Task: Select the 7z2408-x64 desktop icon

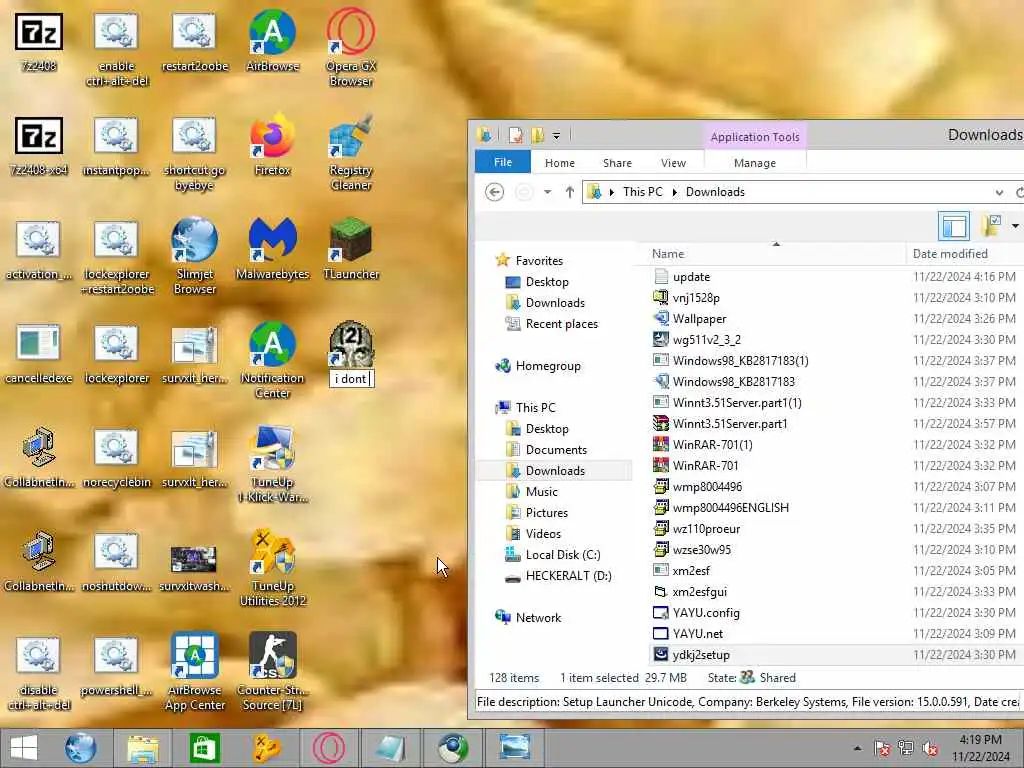Action: click(x=39, y=146)
